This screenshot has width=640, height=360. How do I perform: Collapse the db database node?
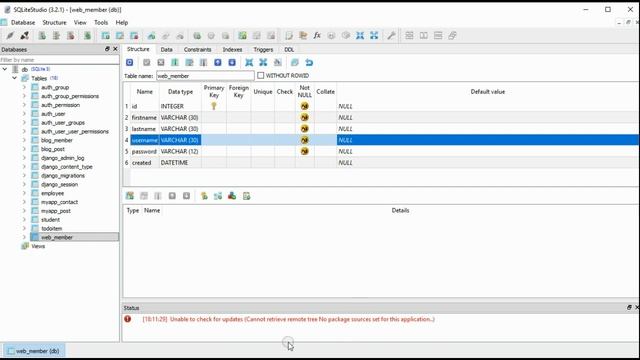click(5, 69)
